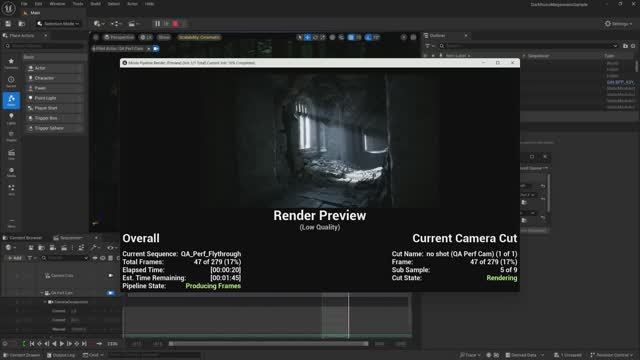The image size is (640, 360).
Task: Toggle the piloted camera view icon
Action: pos(156,49)
